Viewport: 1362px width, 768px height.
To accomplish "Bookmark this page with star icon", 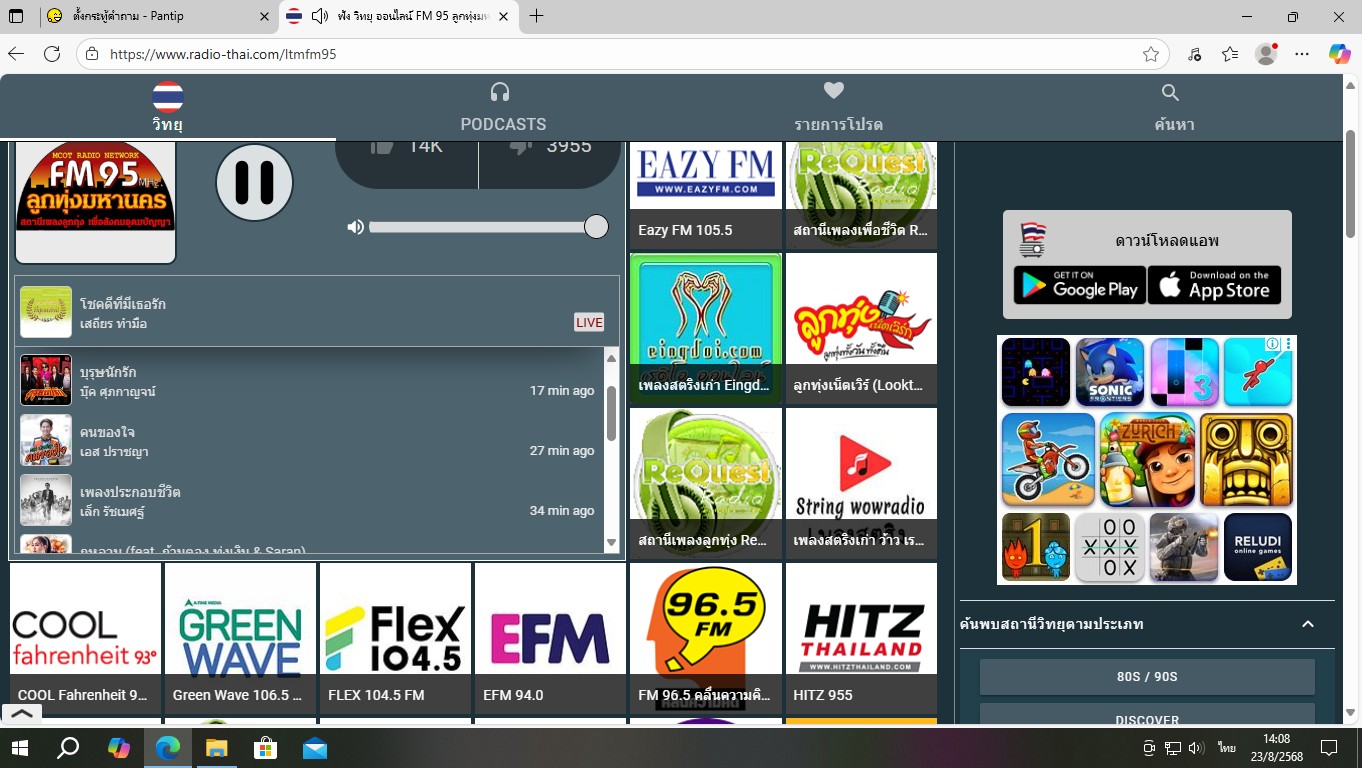I will pyautogui.click(x=1151, y=54).
